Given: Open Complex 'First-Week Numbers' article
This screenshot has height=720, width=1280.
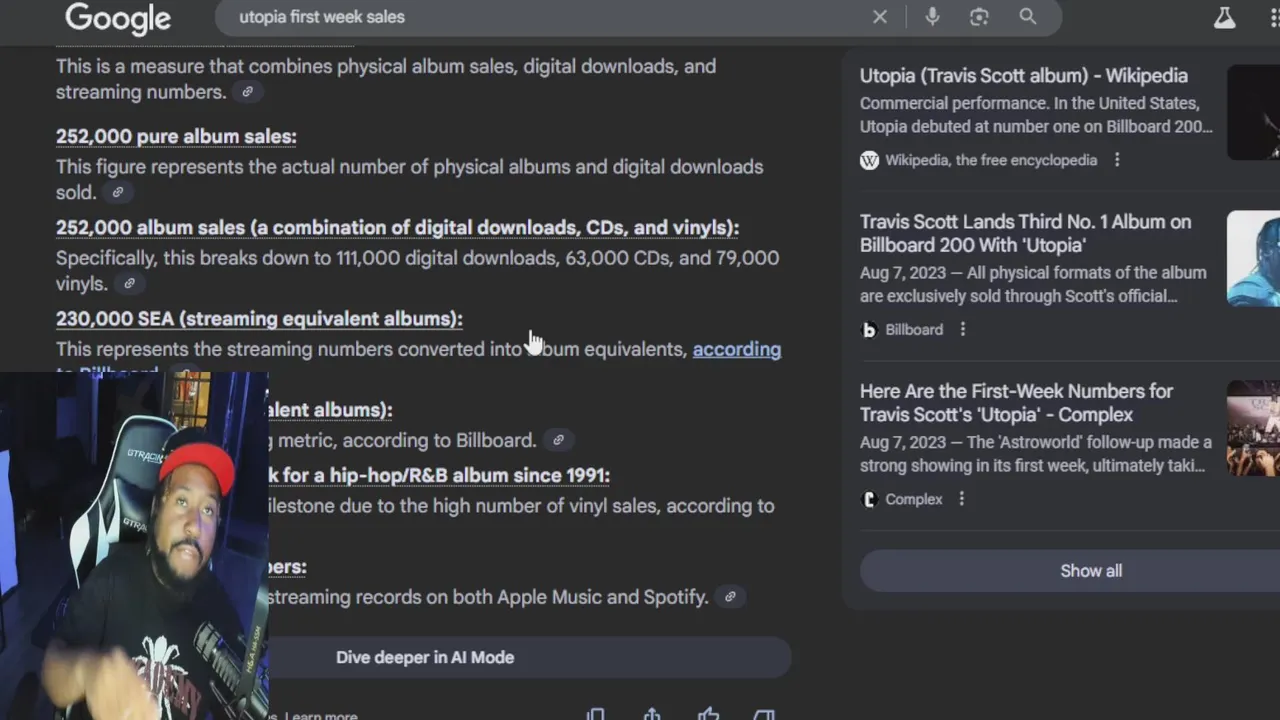Looking at the screenshot, I should point(1016,403).
